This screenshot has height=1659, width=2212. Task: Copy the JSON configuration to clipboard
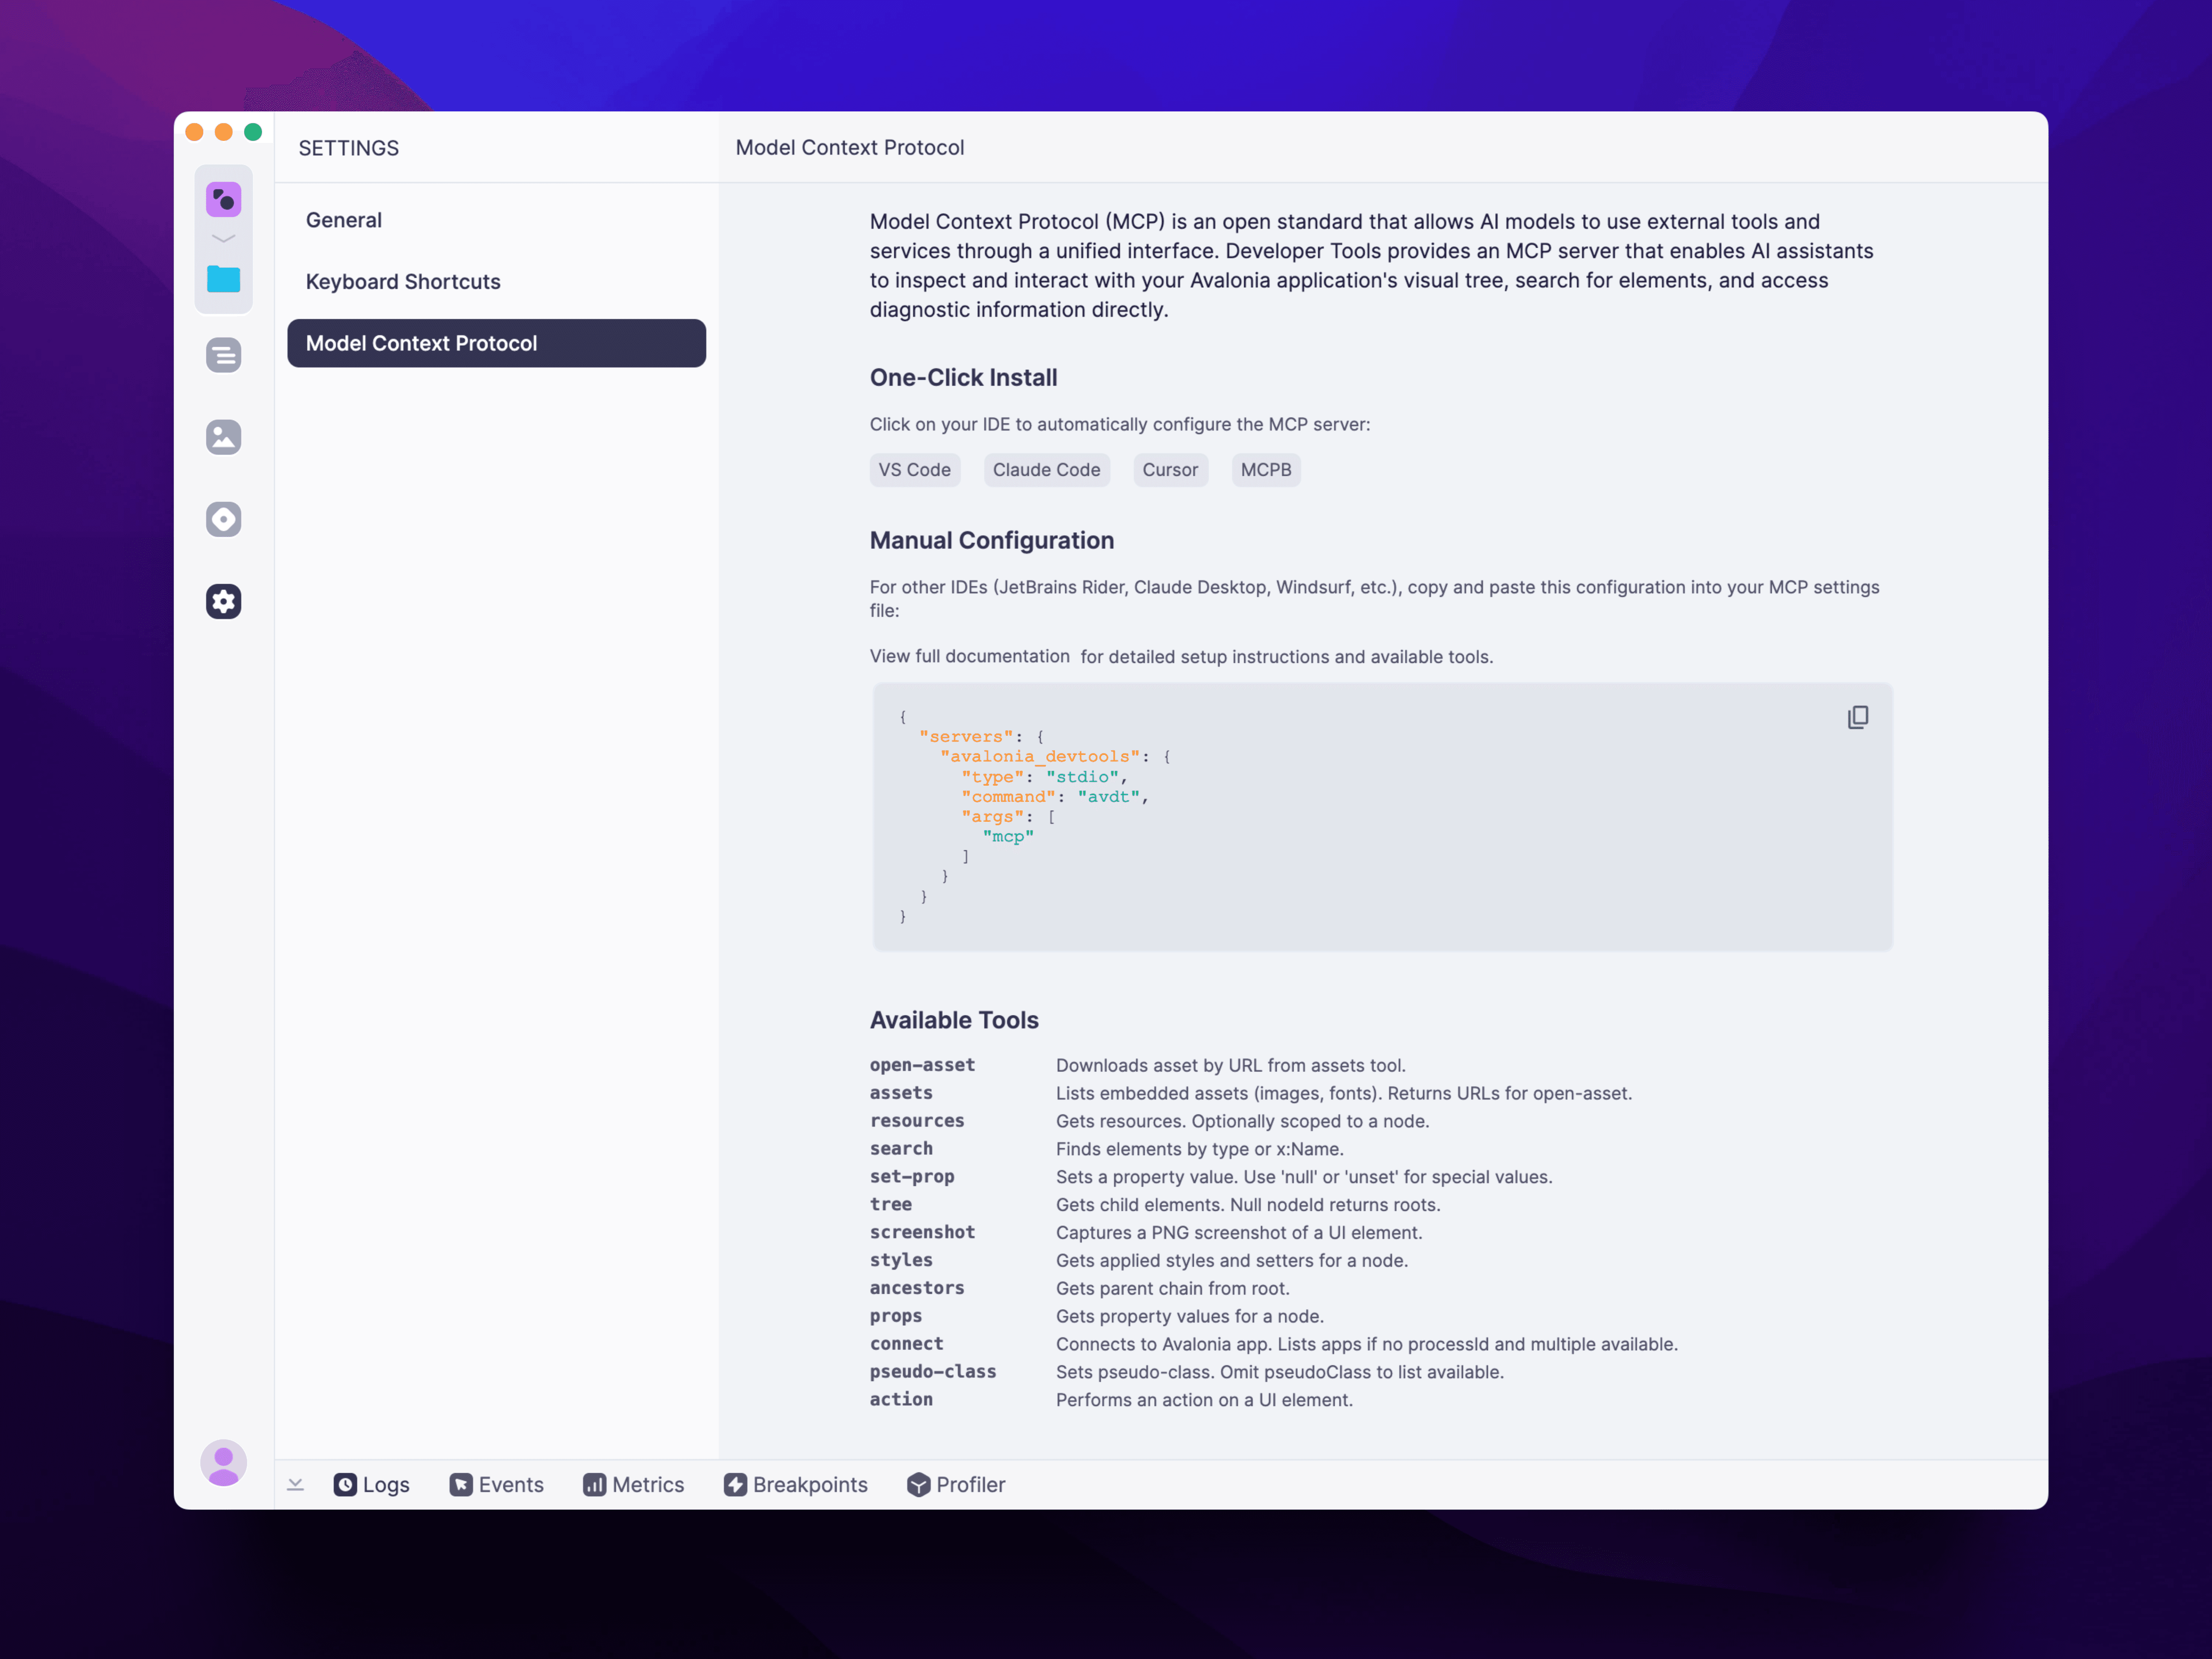pos(1857,717)
